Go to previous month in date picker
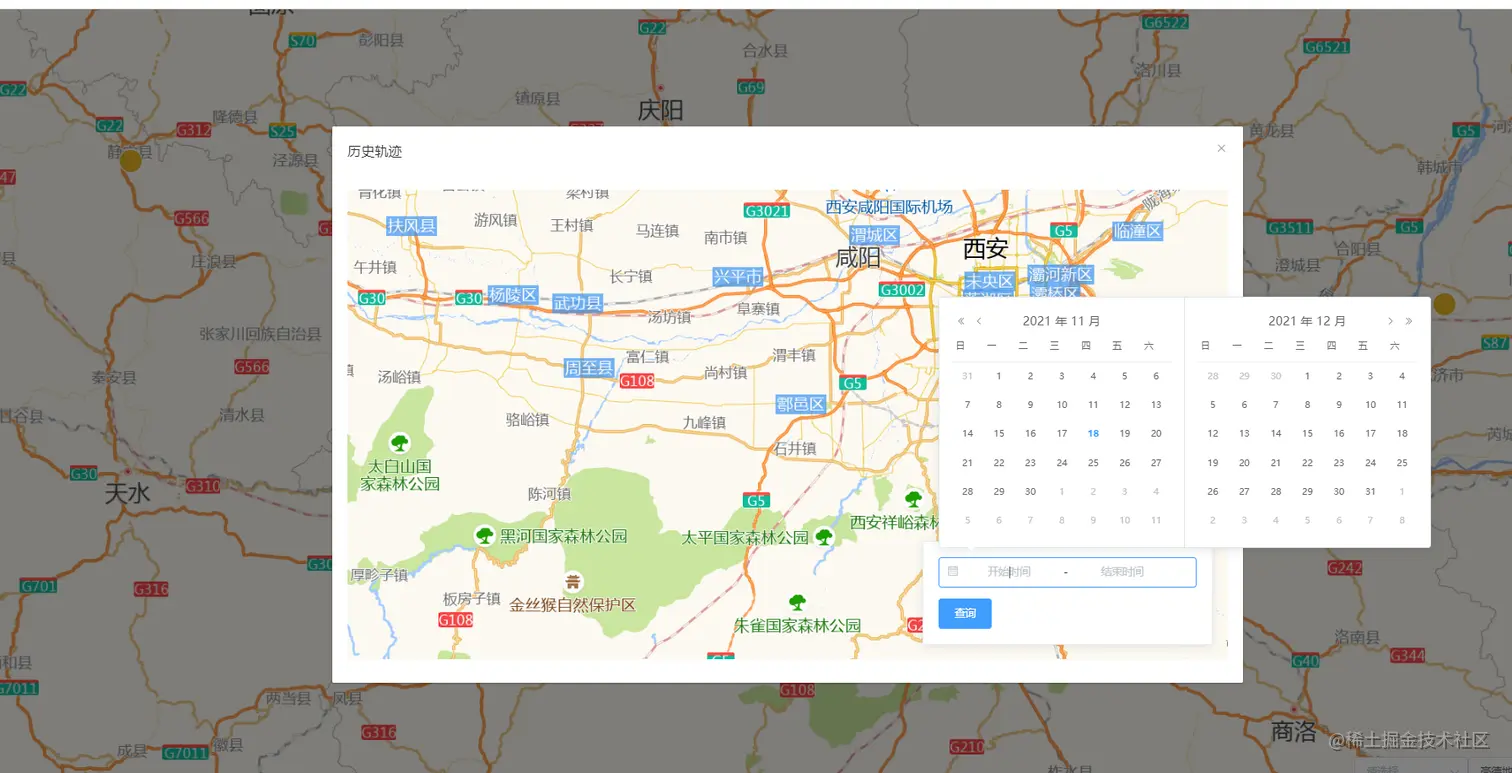1512x773 pixels. 979,321
